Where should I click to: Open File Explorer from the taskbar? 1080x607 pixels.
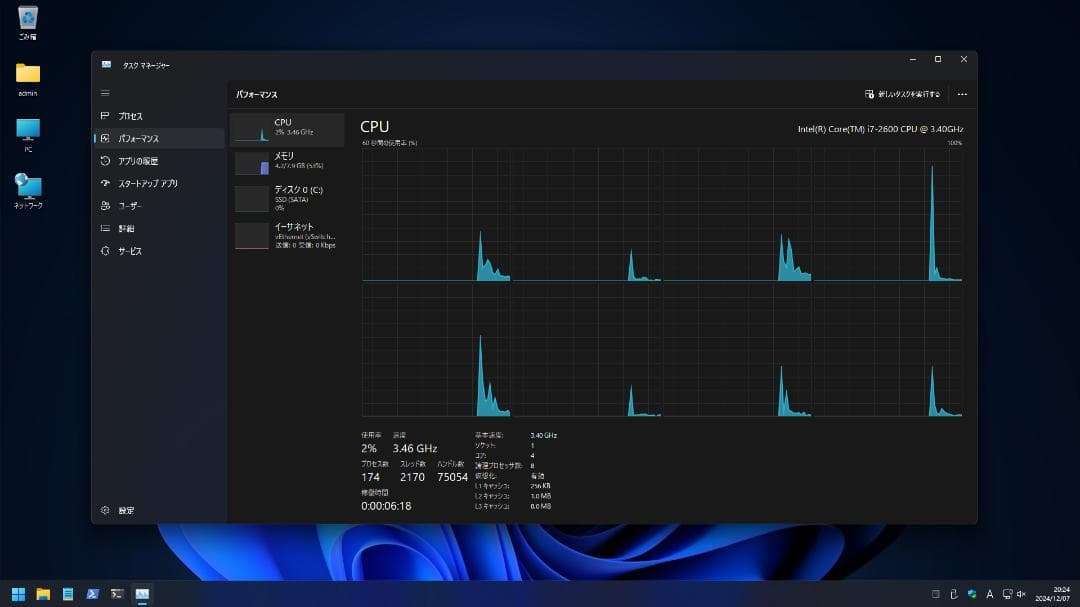tap(43, 594)
